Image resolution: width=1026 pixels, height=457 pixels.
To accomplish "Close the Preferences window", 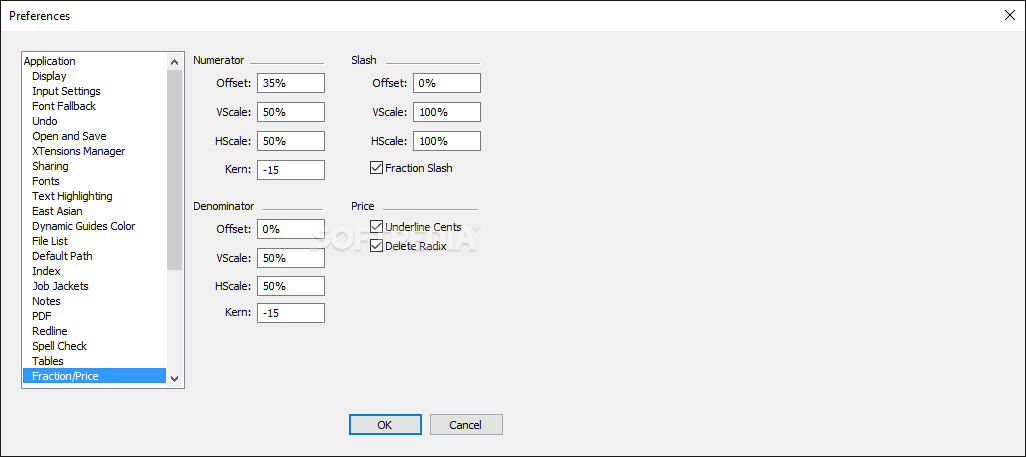I will [1010, 16].
